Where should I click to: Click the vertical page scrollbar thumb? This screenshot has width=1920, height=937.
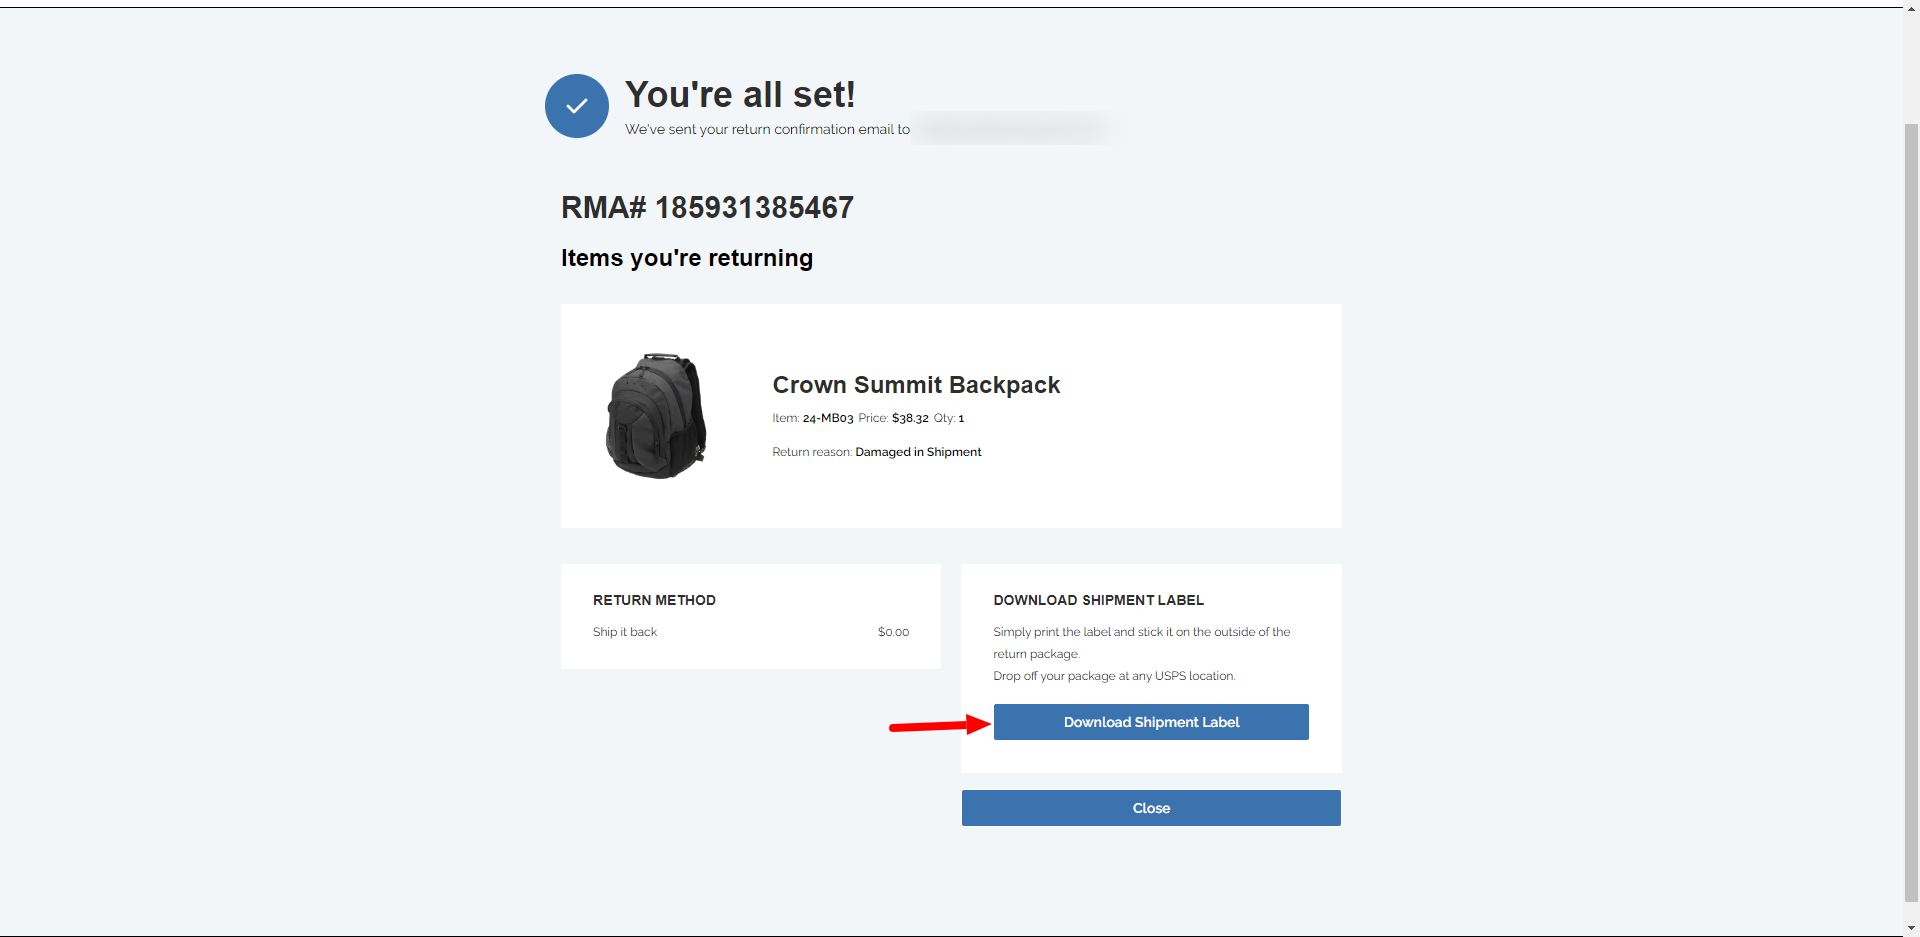(x=1911, y=510)
